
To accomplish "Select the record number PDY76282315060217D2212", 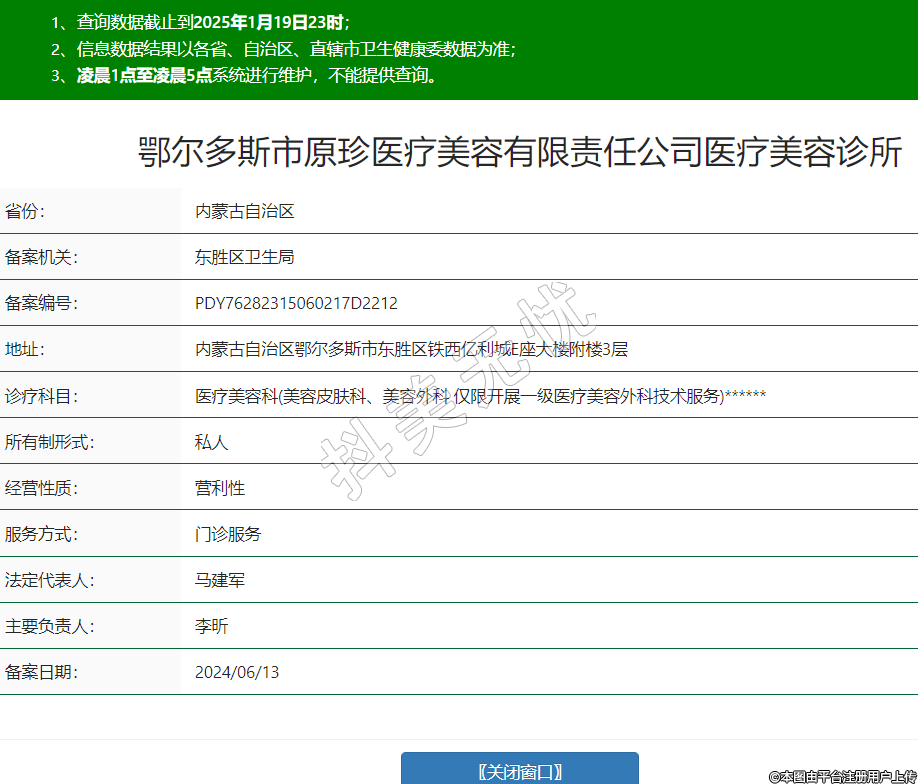I will point(296,303).
